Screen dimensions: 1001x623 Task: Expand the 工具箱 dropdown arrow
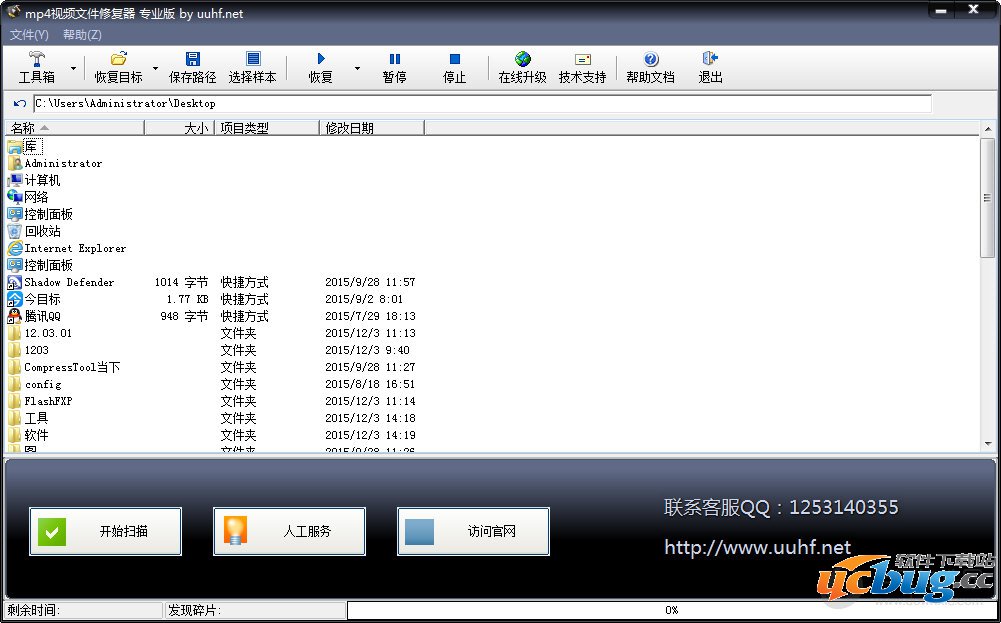[x=73, y=69]
